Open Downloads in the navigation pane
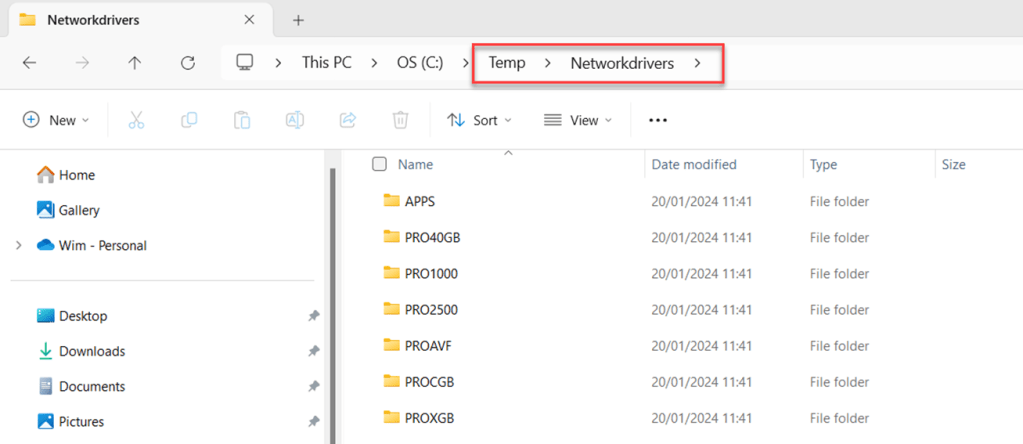The image size is (1023, 444). pos(91,351)
